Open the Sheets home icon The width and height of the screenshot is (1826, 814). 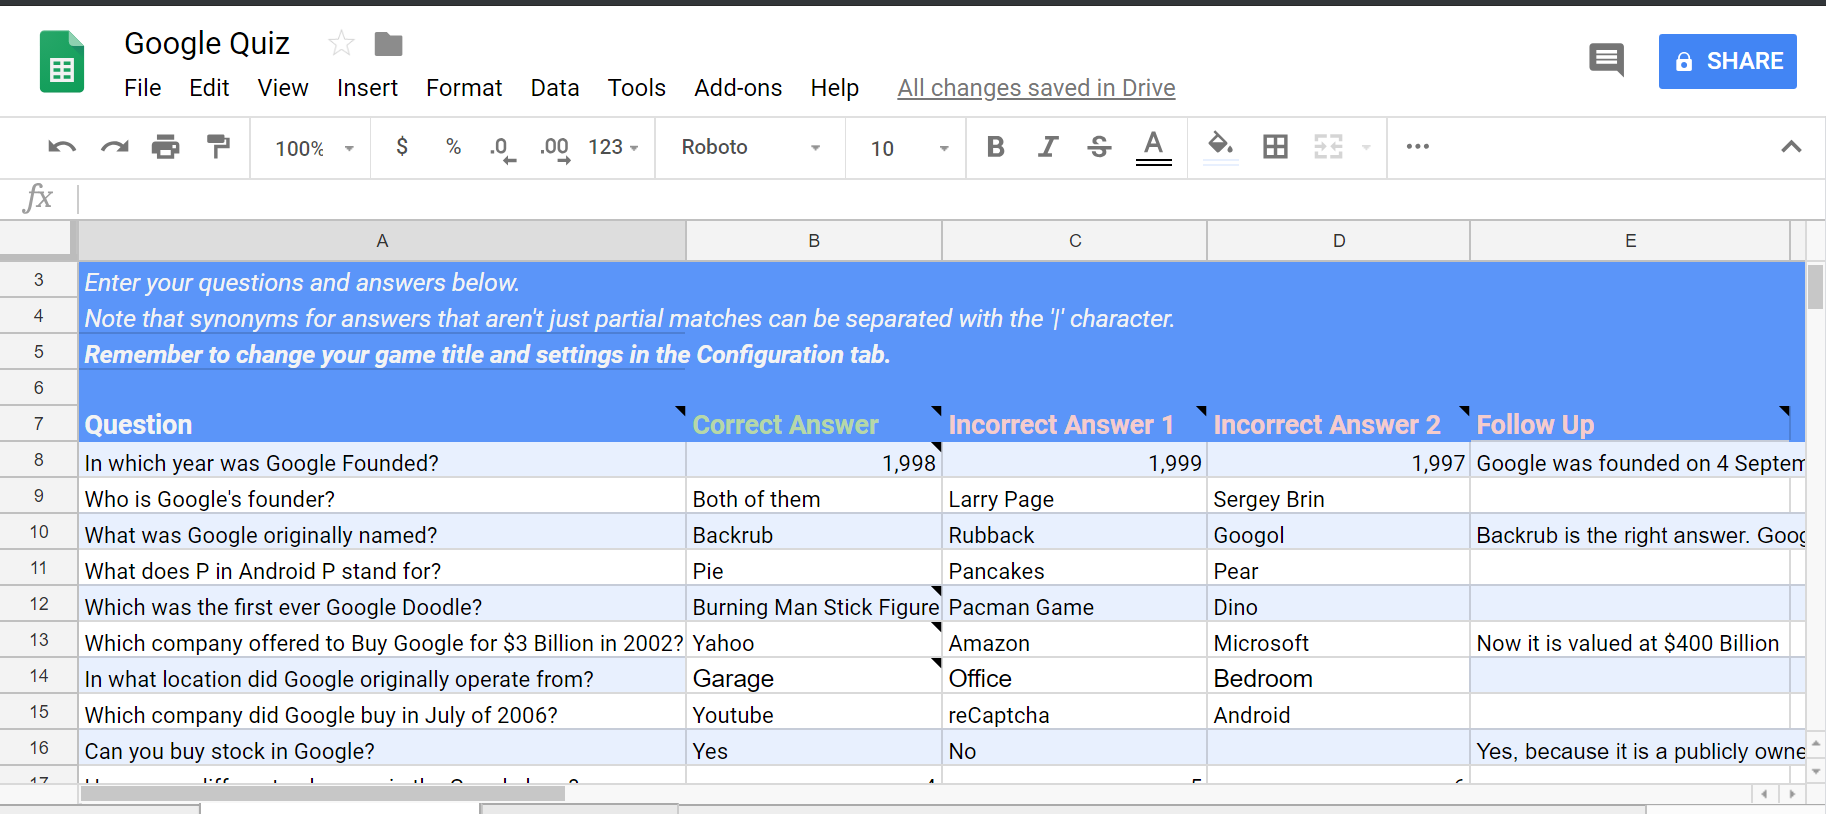tap(62, 62)
